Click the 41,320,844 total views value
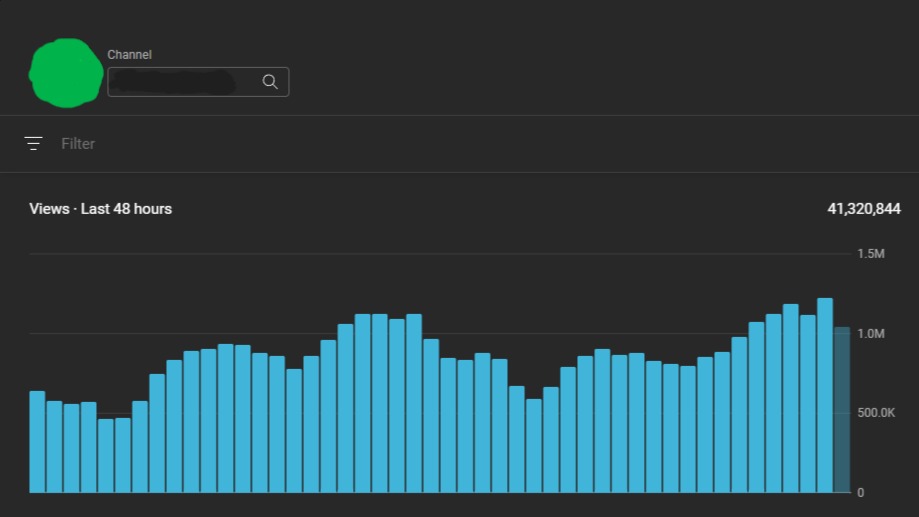This screenshot has width=919, height=517. [864, 209]
